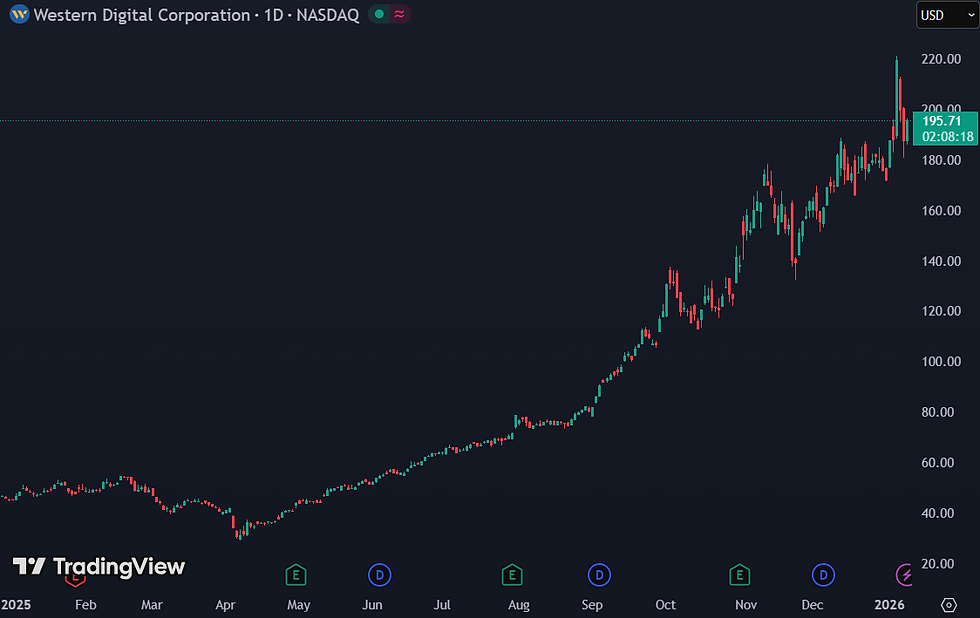Image resolution: width=980 pixels, height=618 pixels.
Task: Open chart settings hexagon icon at bottom right
Action: pyautogui.click(x=949, y=605)
